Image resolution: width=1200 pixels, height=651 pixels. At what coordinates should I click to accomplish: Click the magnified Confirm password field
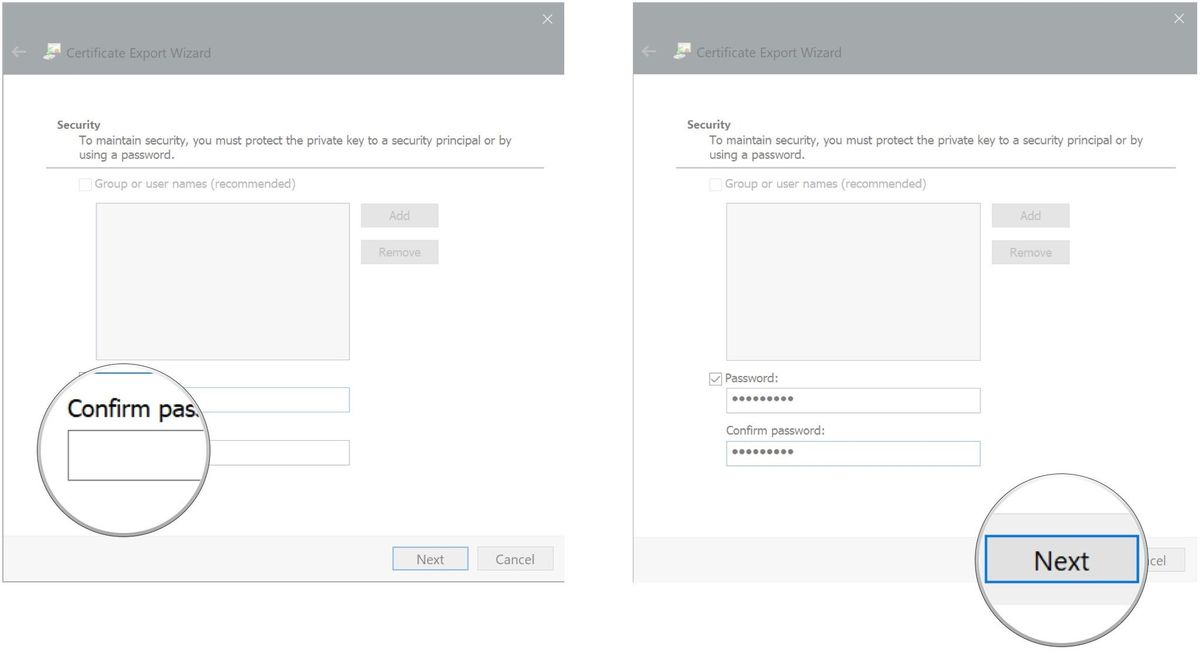[136, 453]
